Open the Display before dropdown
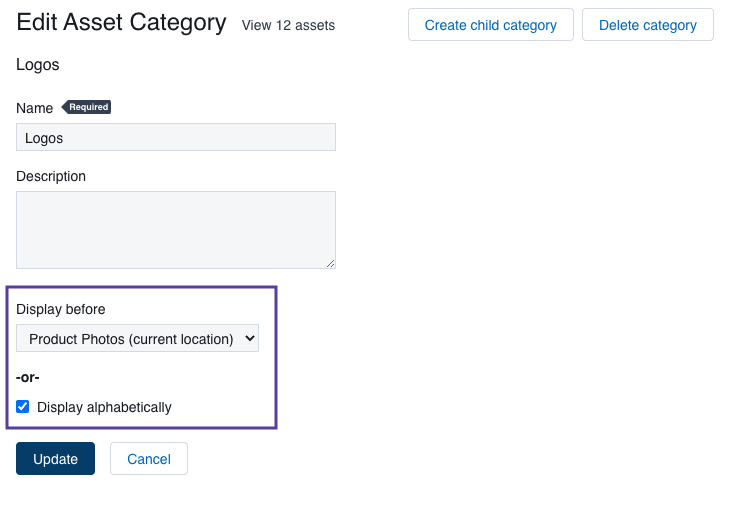This screenshot has width=730, height=531. tap(137, 338)
